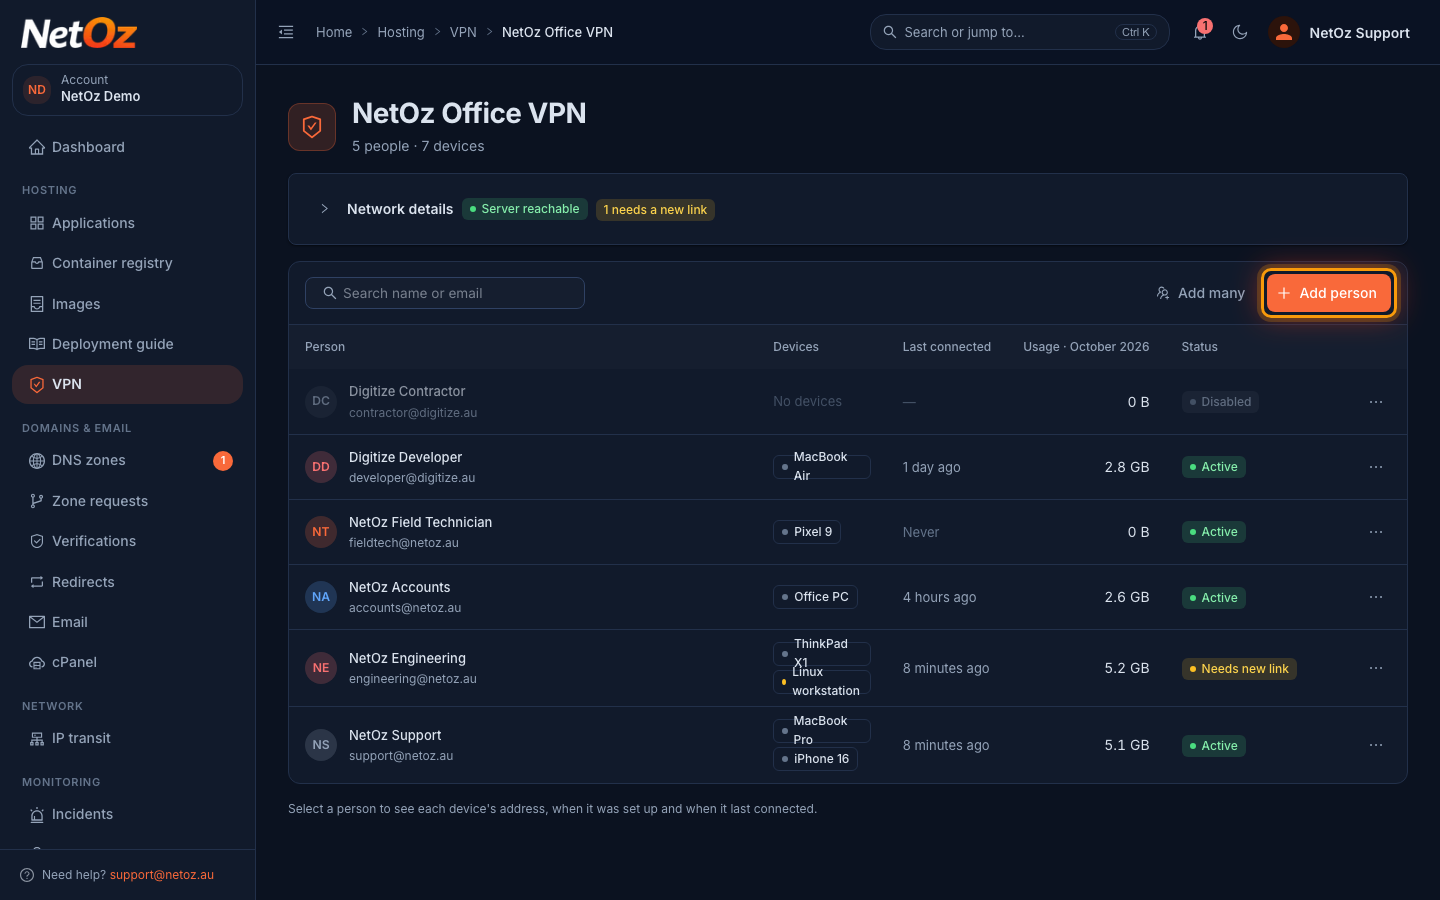1440x900 pixels.
Task: Open row actions for NetOz Field Technician
Action: [x=1376, y=532]
